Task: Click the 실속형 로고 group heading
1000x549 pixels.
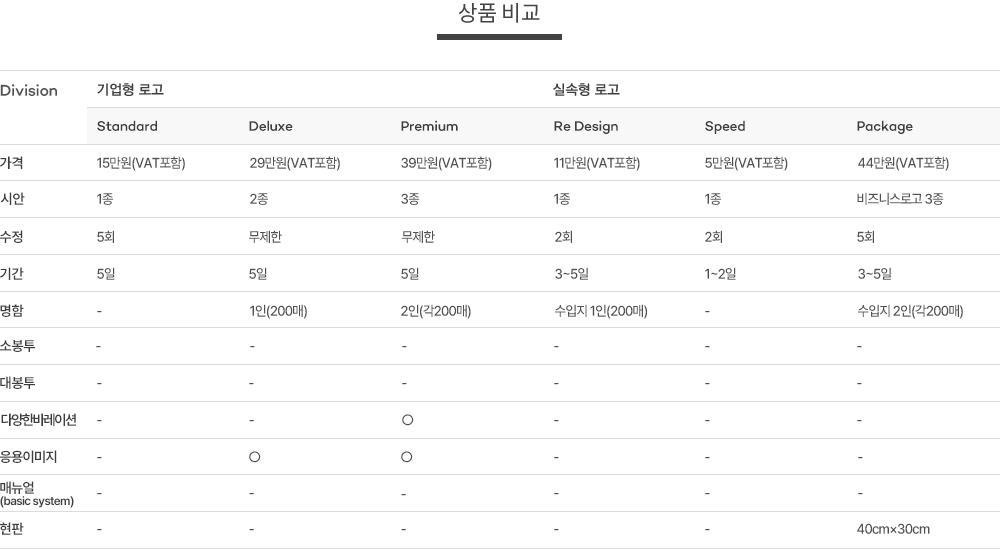Action: pos(587,90)
